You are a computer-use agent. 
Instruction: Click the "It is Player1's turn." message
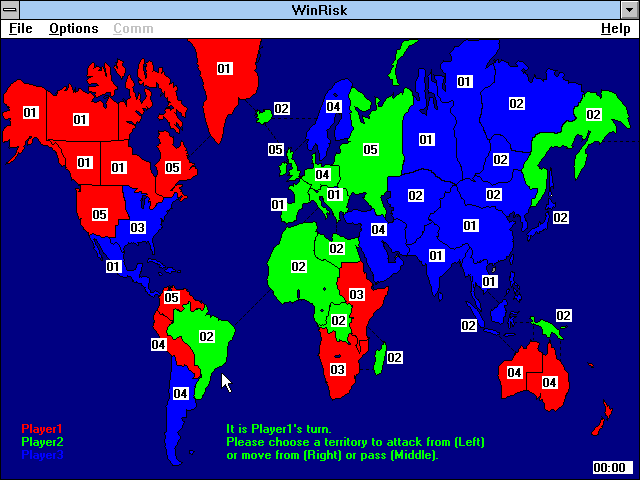pyautogui.click(x=279, y=429)
